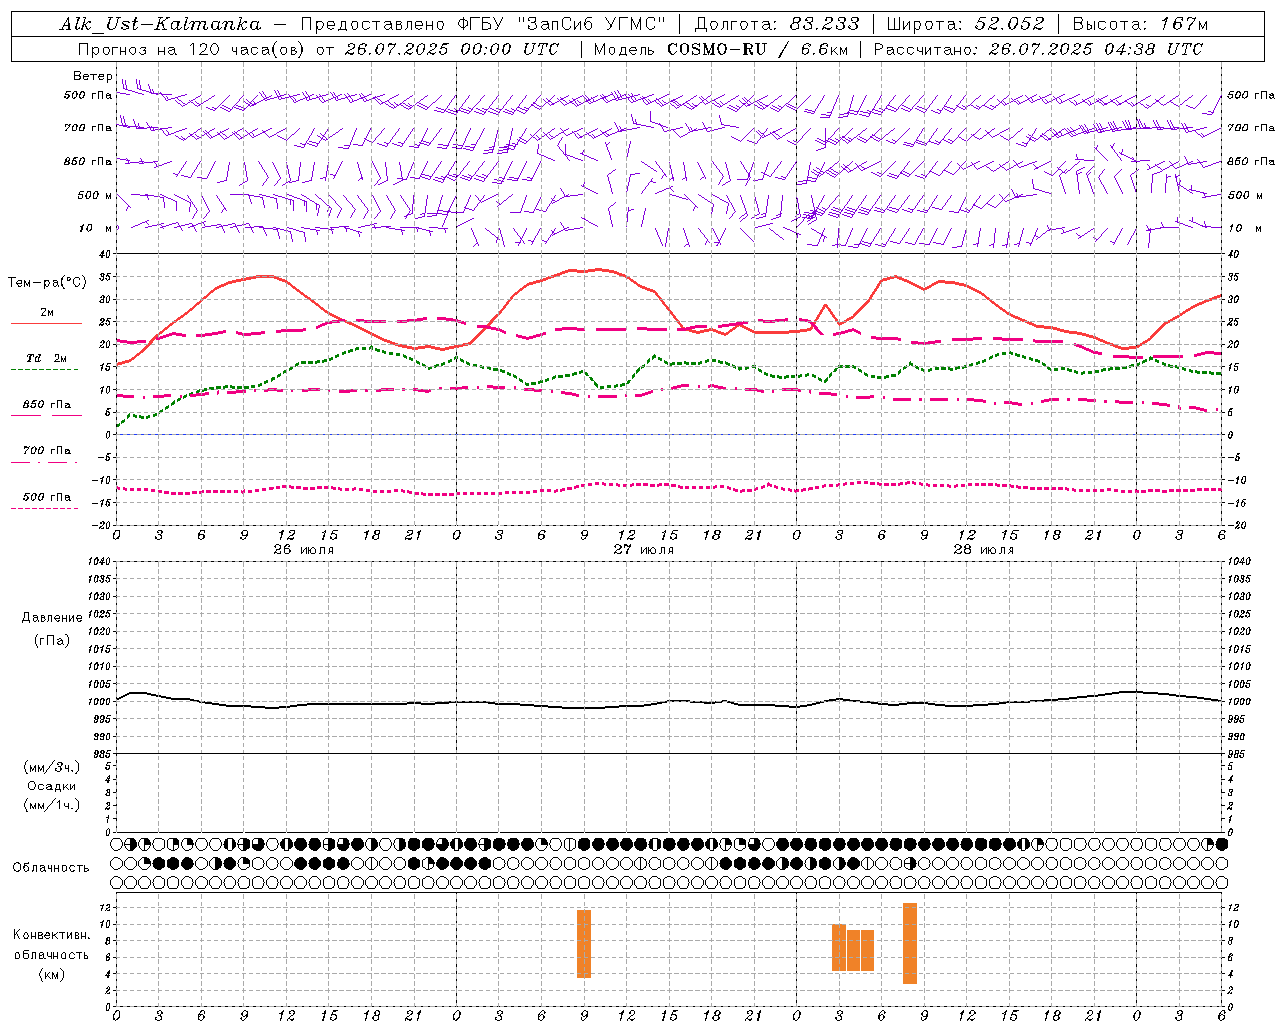The image size is (1280, 1024).
Task: Click the (мм/3ч.) precipitation unit label
Action: [52, 767]
